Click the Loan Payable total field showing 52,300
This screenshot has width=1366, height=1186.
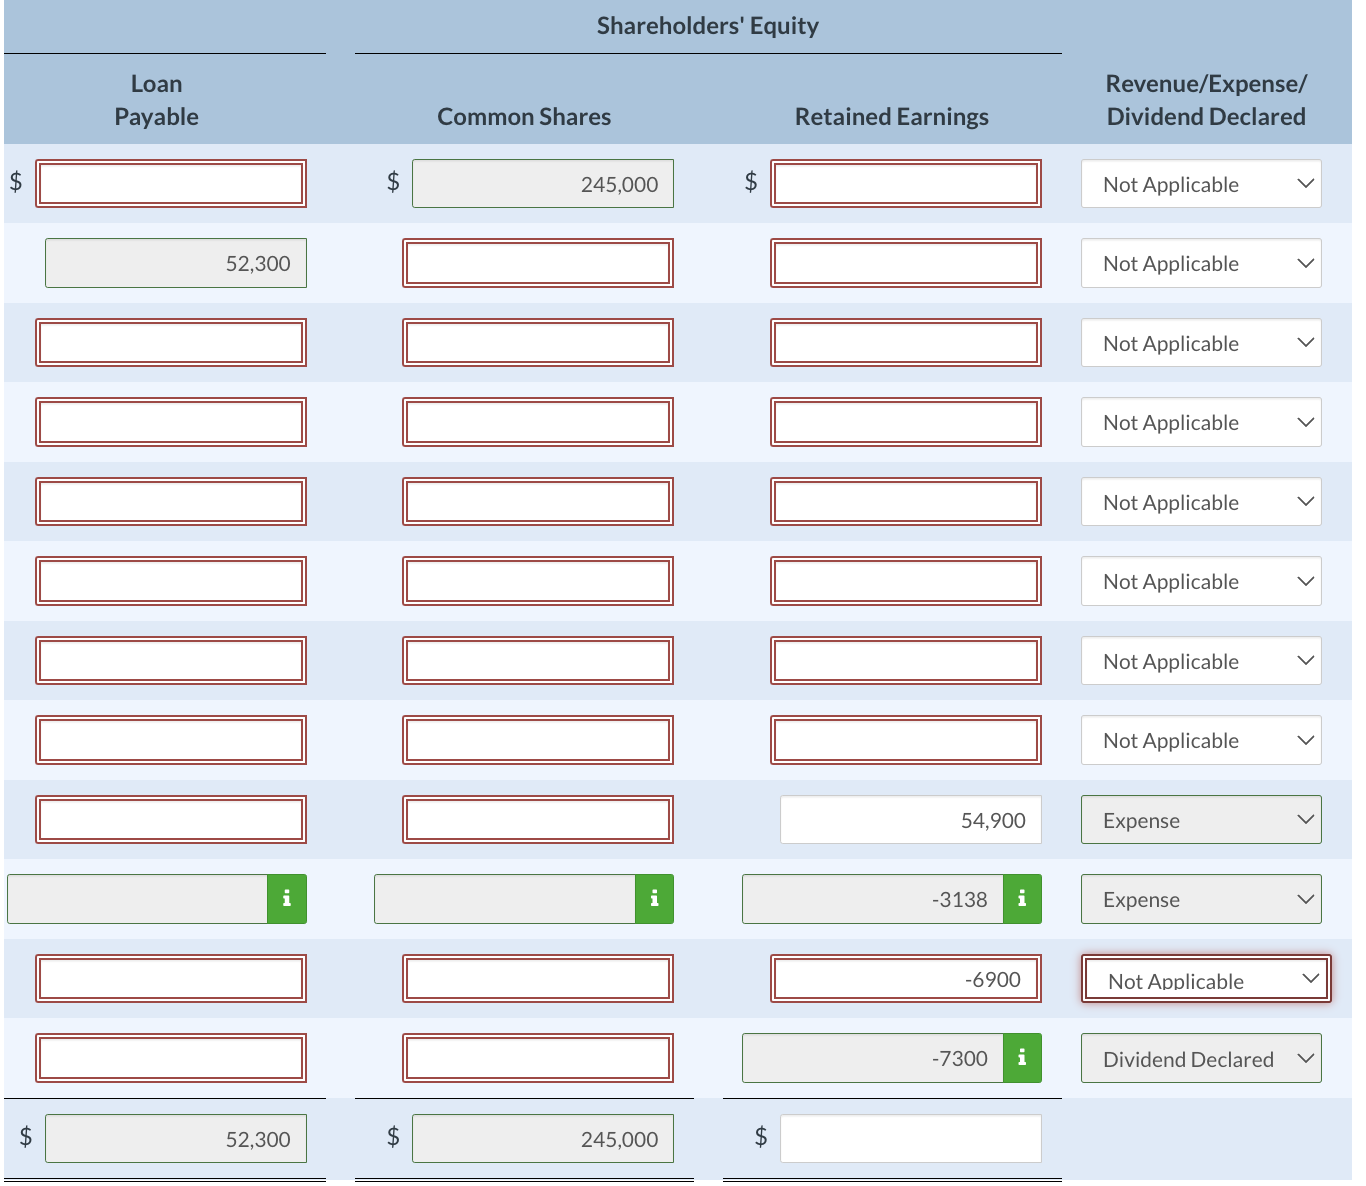pyautogui.click(x=176, y=1139)
